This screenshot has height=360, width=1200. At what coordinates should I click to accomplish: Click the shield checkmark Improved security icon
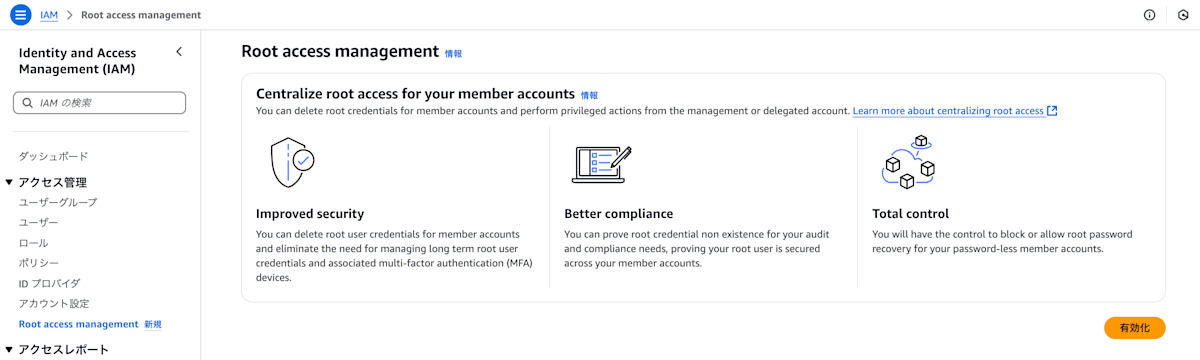[x=292, y=162]
